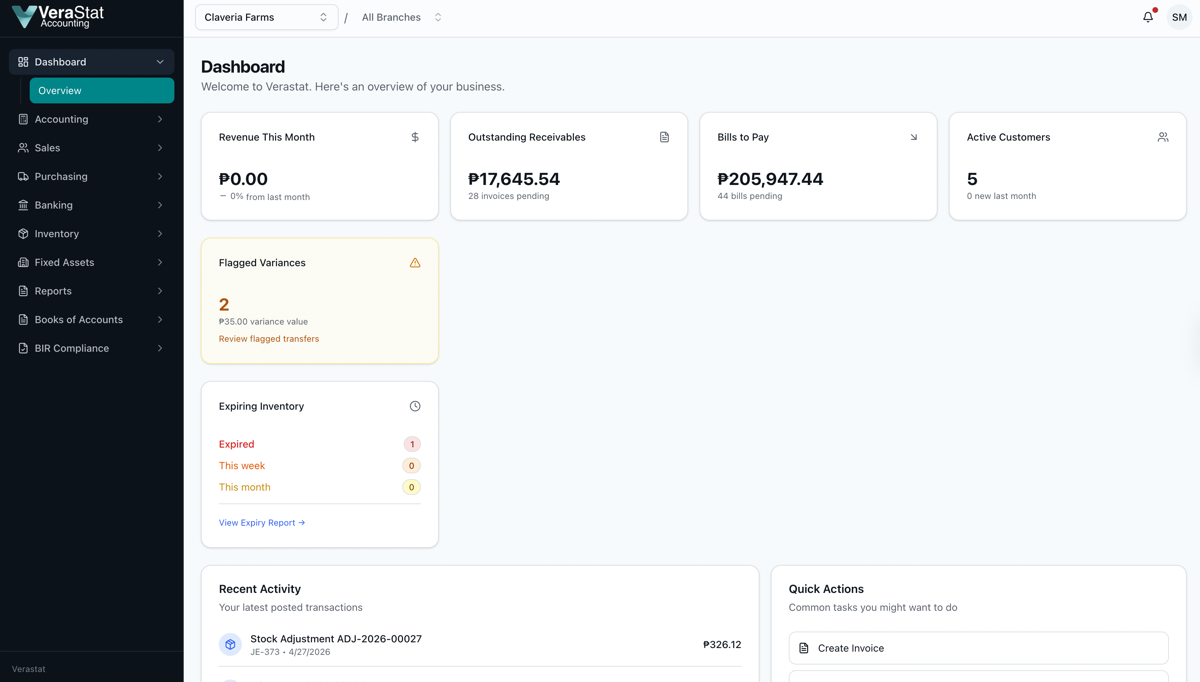Click the Expired count badge
The image size is (1200, 682).
[411, 444]
